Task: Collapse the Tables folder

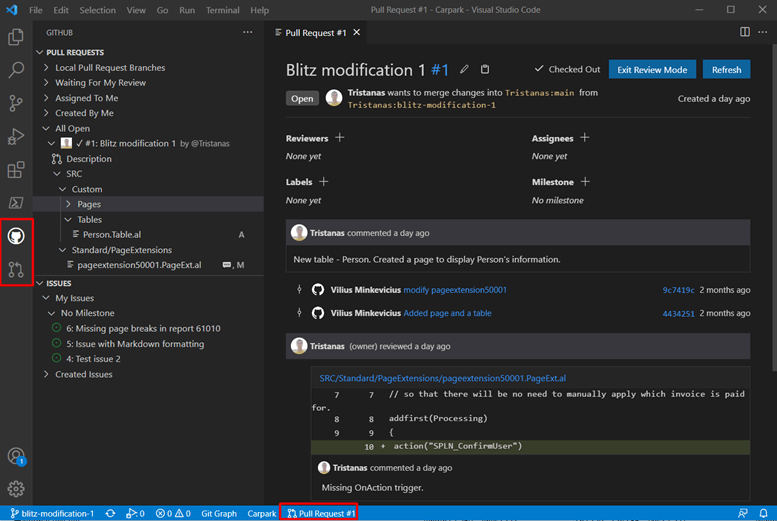Action: (x=68, y=220)
